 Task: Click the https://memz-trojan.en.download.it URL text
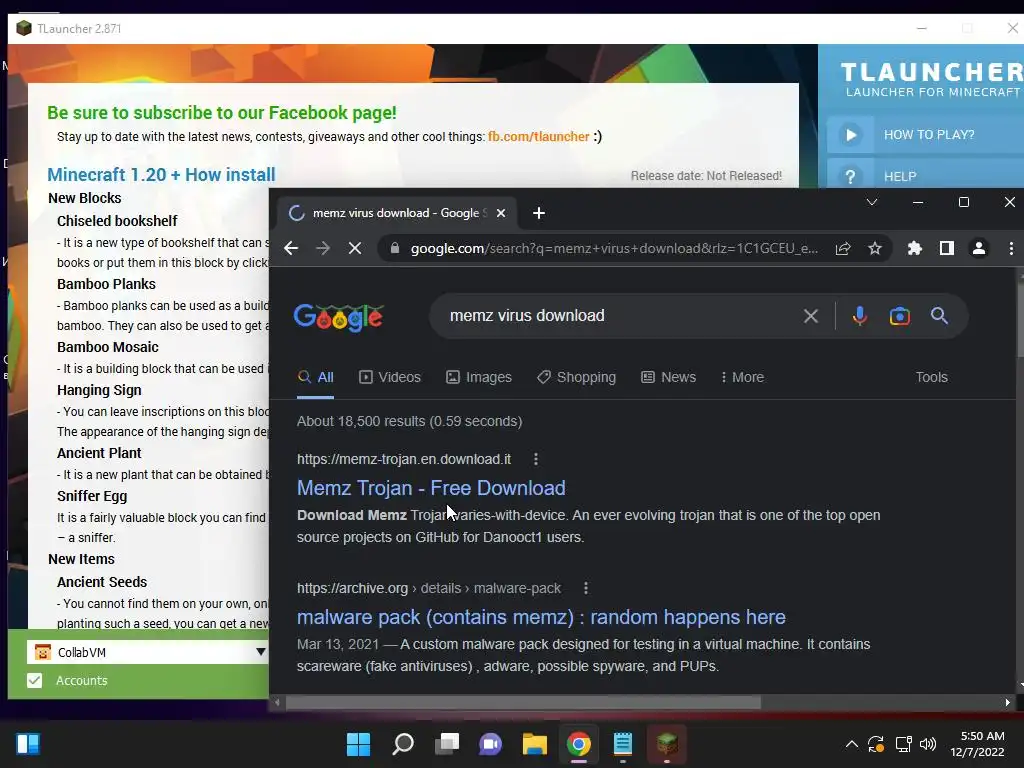(x=404, y=459)
